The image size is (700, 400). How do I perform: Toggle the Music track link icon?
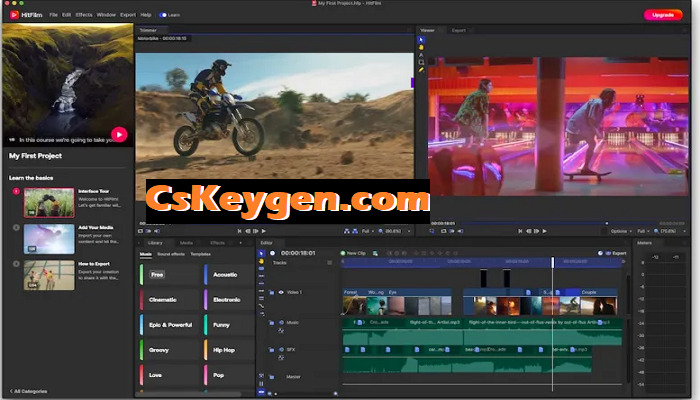281,330
